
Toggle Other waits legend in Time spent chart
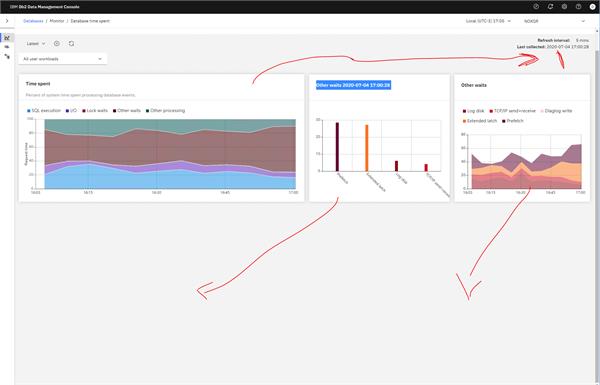coord(127,111)
